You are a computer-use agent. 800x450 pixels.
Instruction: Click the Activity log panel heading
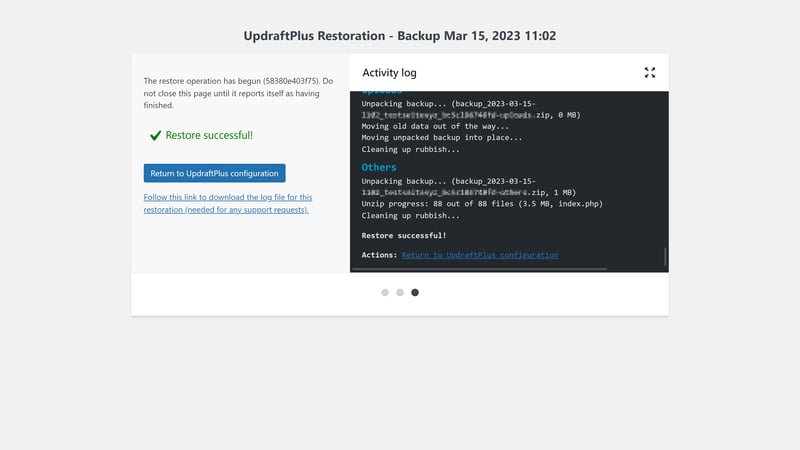coord(389,73)
